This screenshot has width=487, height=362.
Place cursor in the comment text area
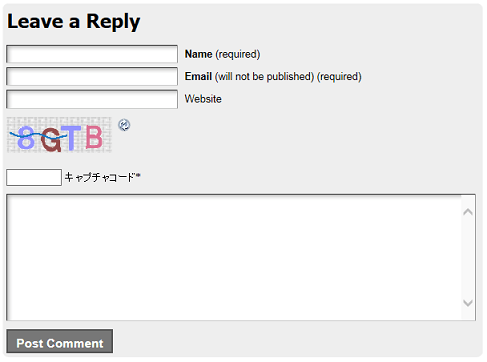(x=234, y=257)
